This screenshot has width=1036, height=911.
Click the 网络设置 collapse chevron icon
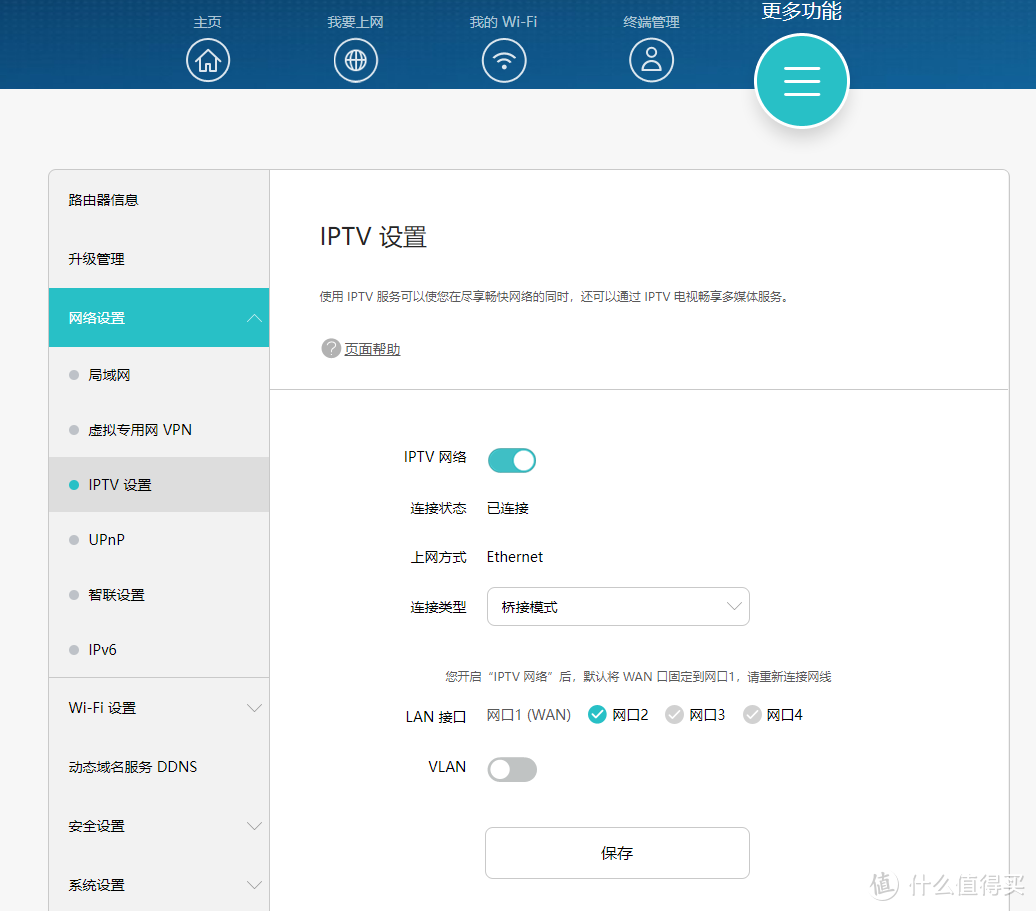pos(254,318)
